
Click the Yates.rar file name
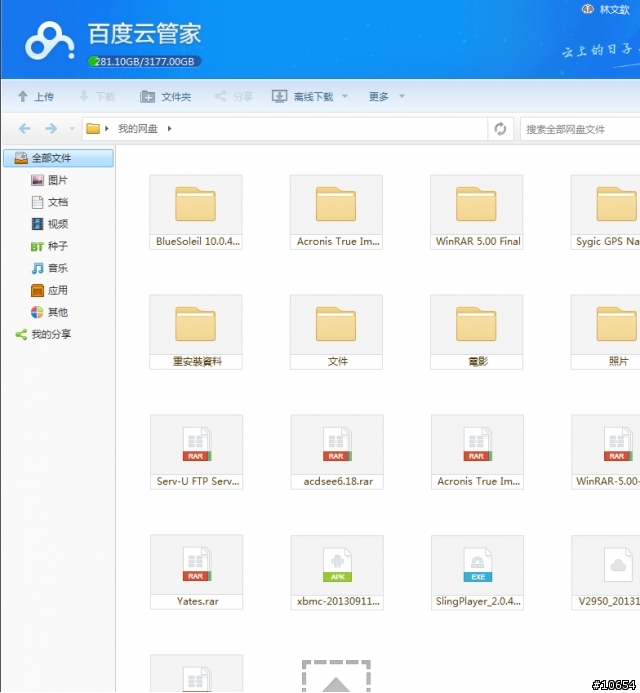pyautogui.click(x=198, y=602)
